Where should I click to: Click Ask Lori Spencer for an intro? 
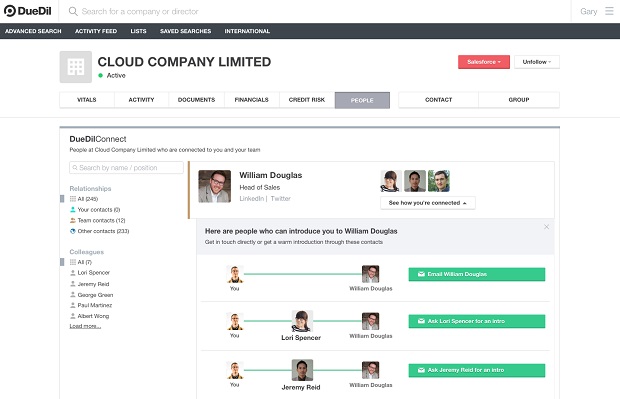tap(477, 321)
